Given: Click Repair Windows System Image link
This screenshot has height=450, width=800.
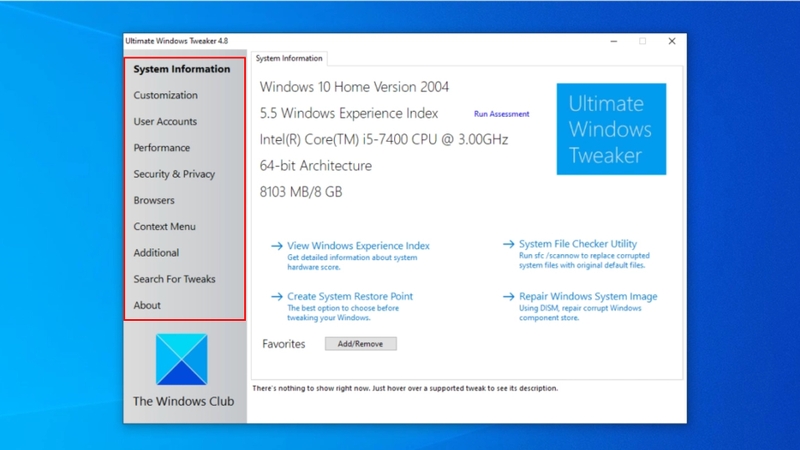Looking at the screenshot, I should point(588,296).
